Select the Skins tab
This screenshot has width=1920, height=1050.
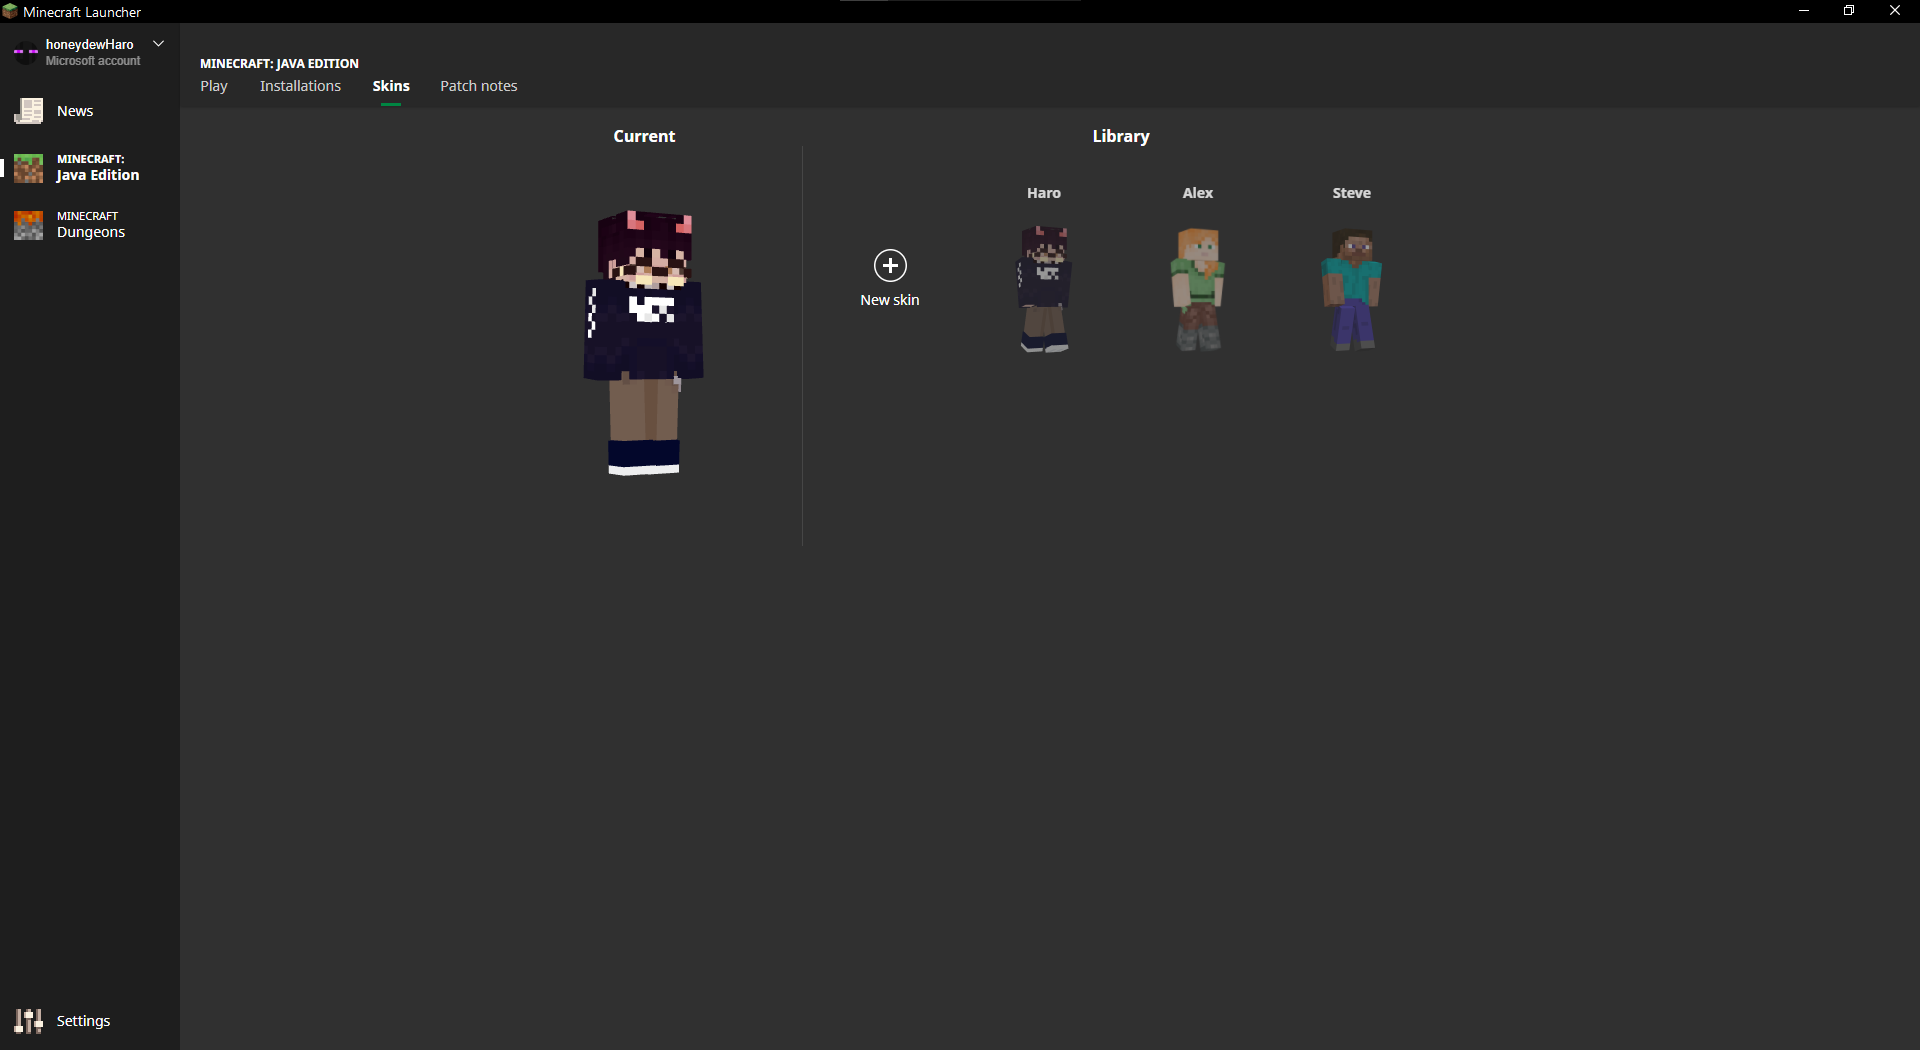(391, 86)
